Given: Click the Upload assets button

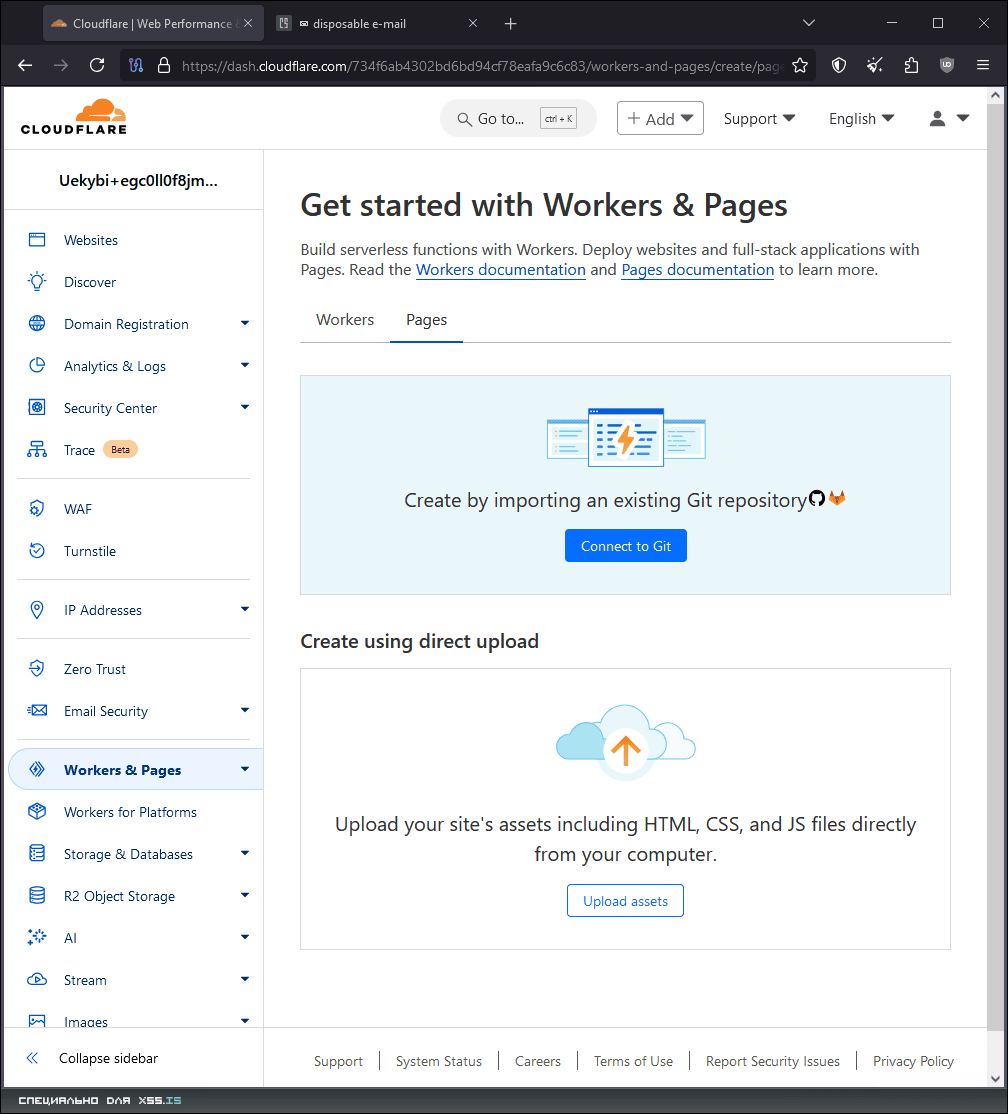Looking at the screenshot, I should coord(625,901).
